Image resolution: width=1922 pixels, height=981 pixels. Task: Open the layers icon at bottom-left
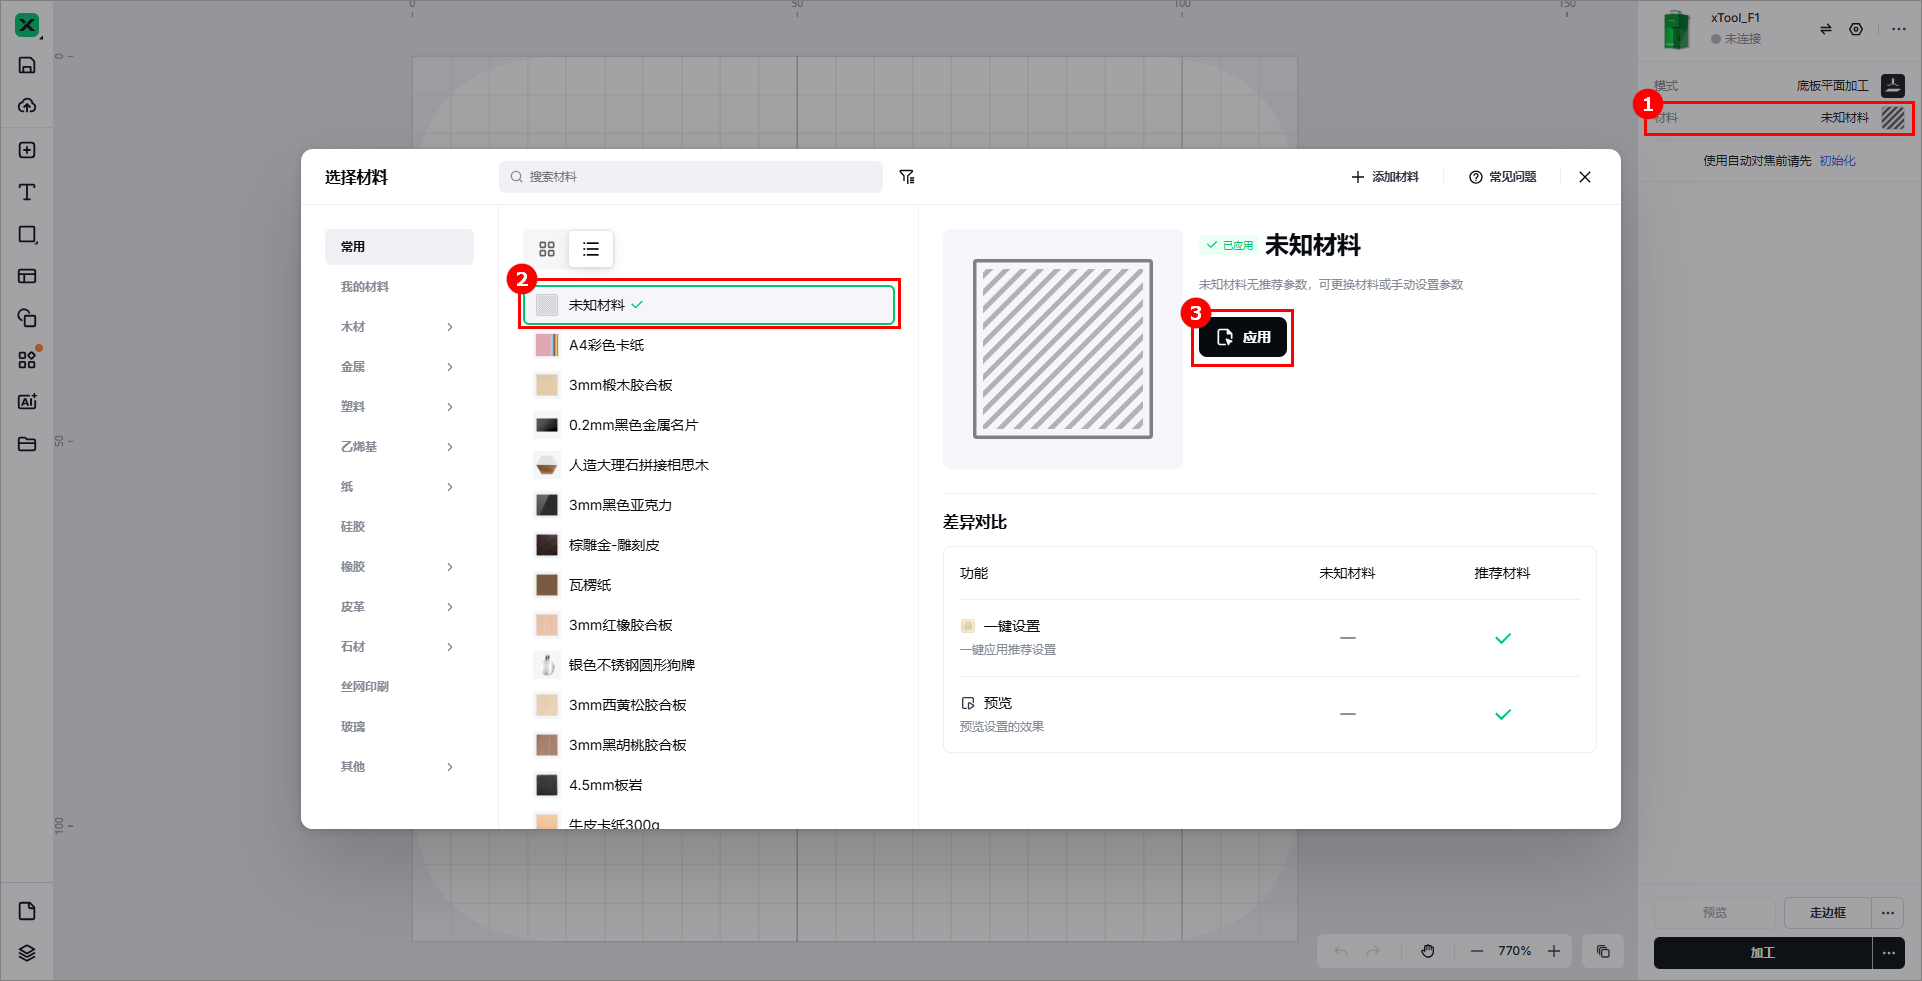27,953
